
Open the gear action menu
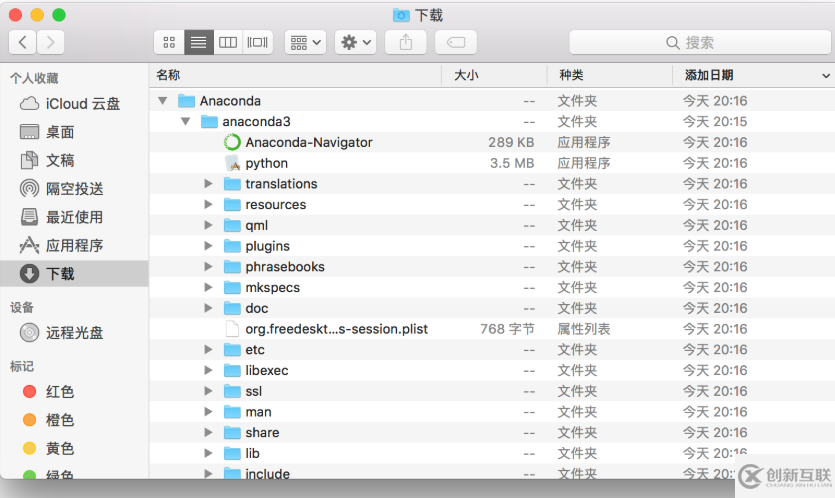click(x=356, y=42)
